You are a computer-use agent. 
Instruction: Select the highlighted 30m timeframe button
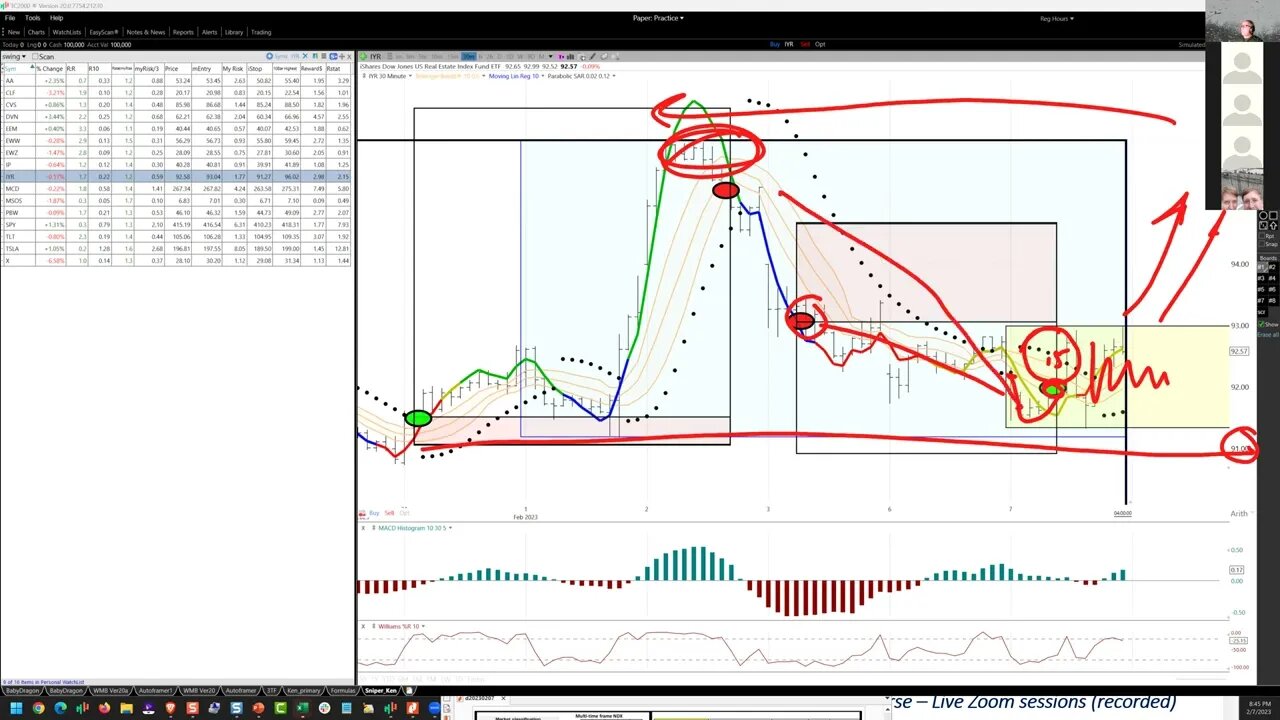pos(469,56)
